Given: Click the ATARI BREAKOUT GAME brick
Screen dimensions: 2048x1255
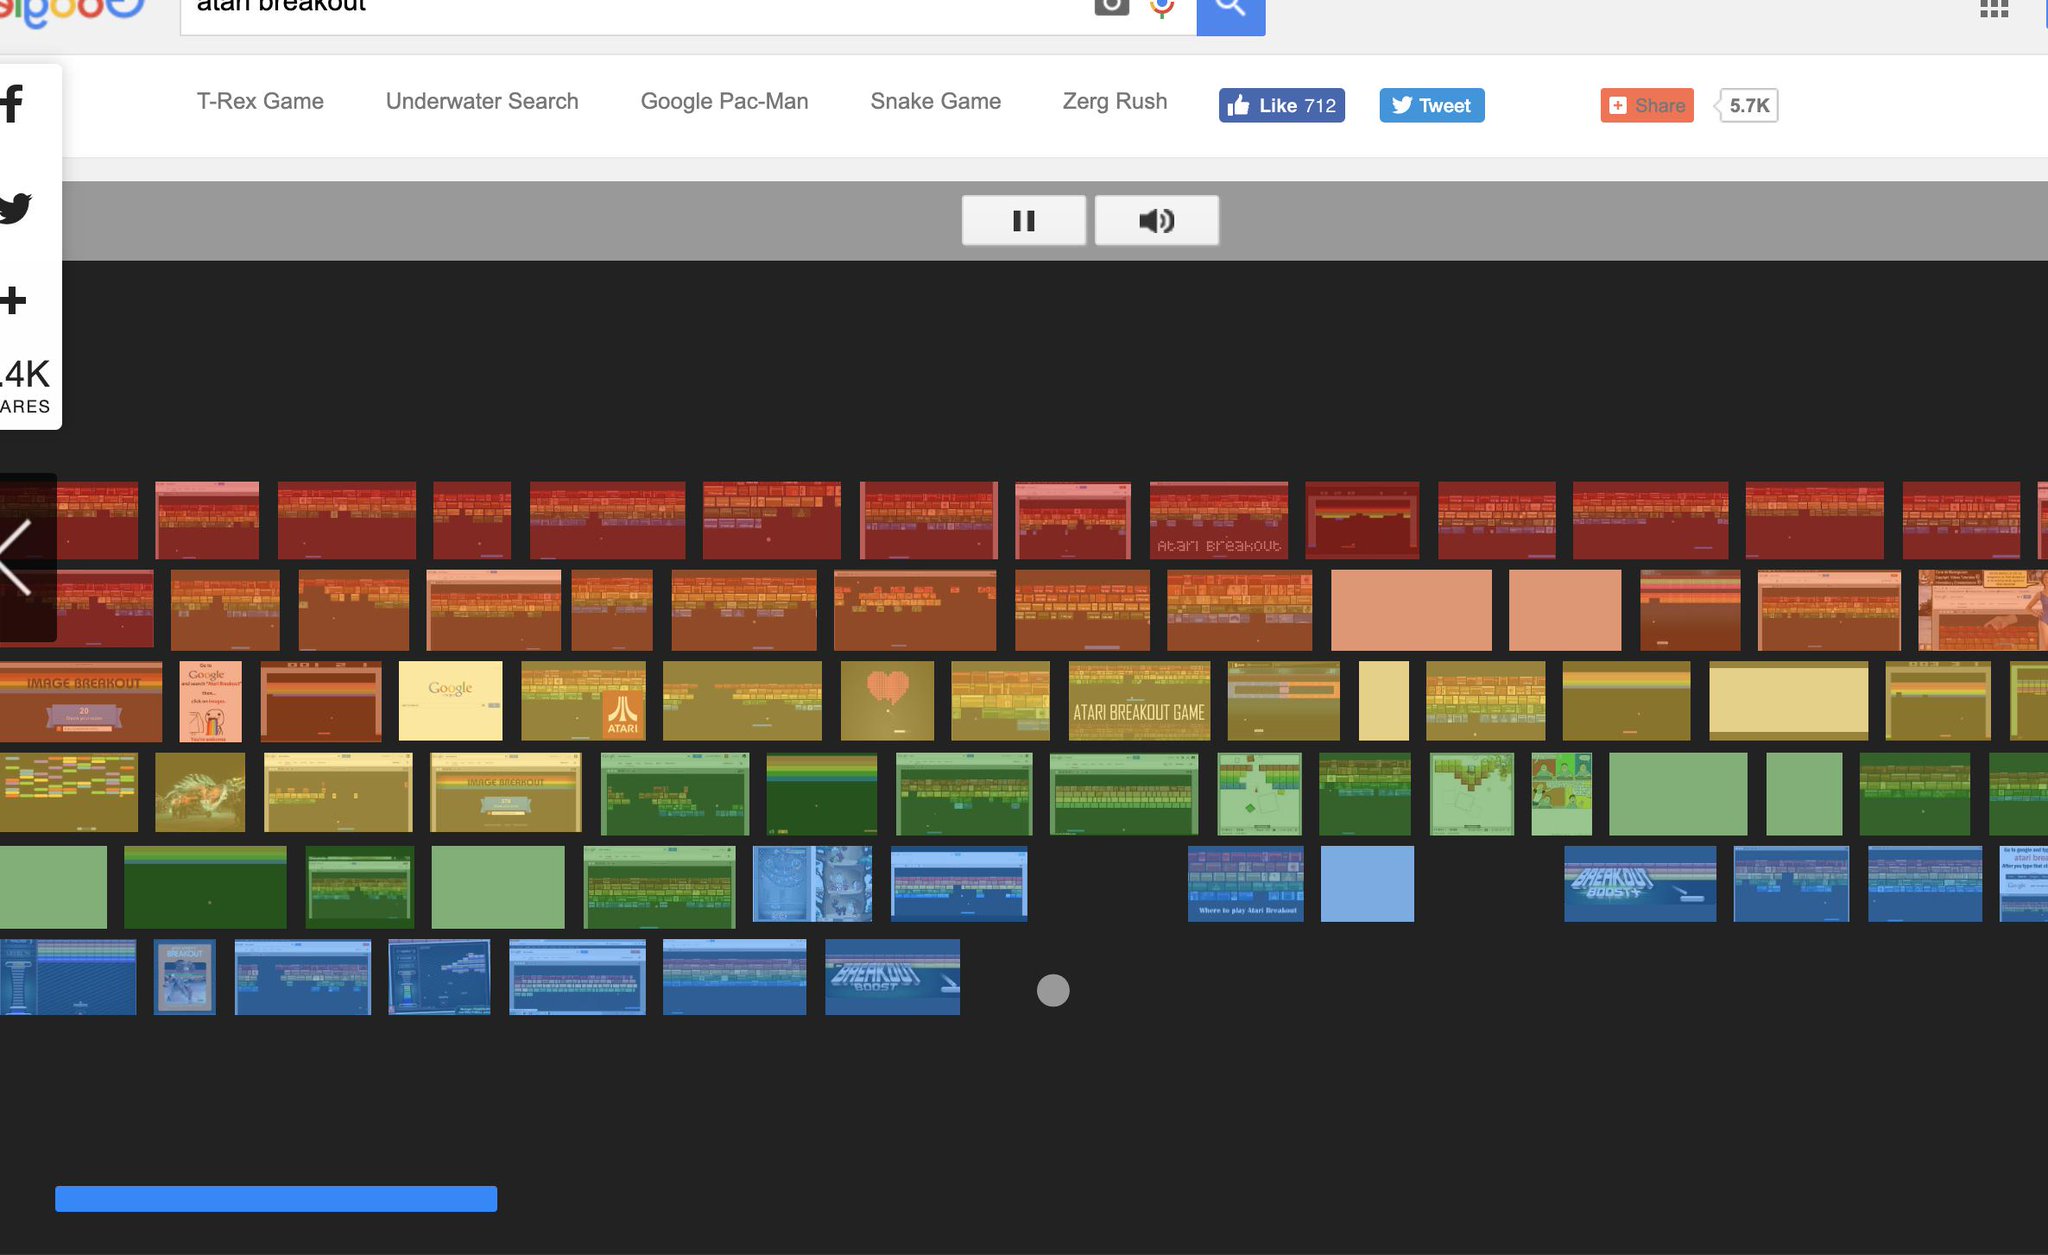Looking at the screenshot, I should [1139, 700].
